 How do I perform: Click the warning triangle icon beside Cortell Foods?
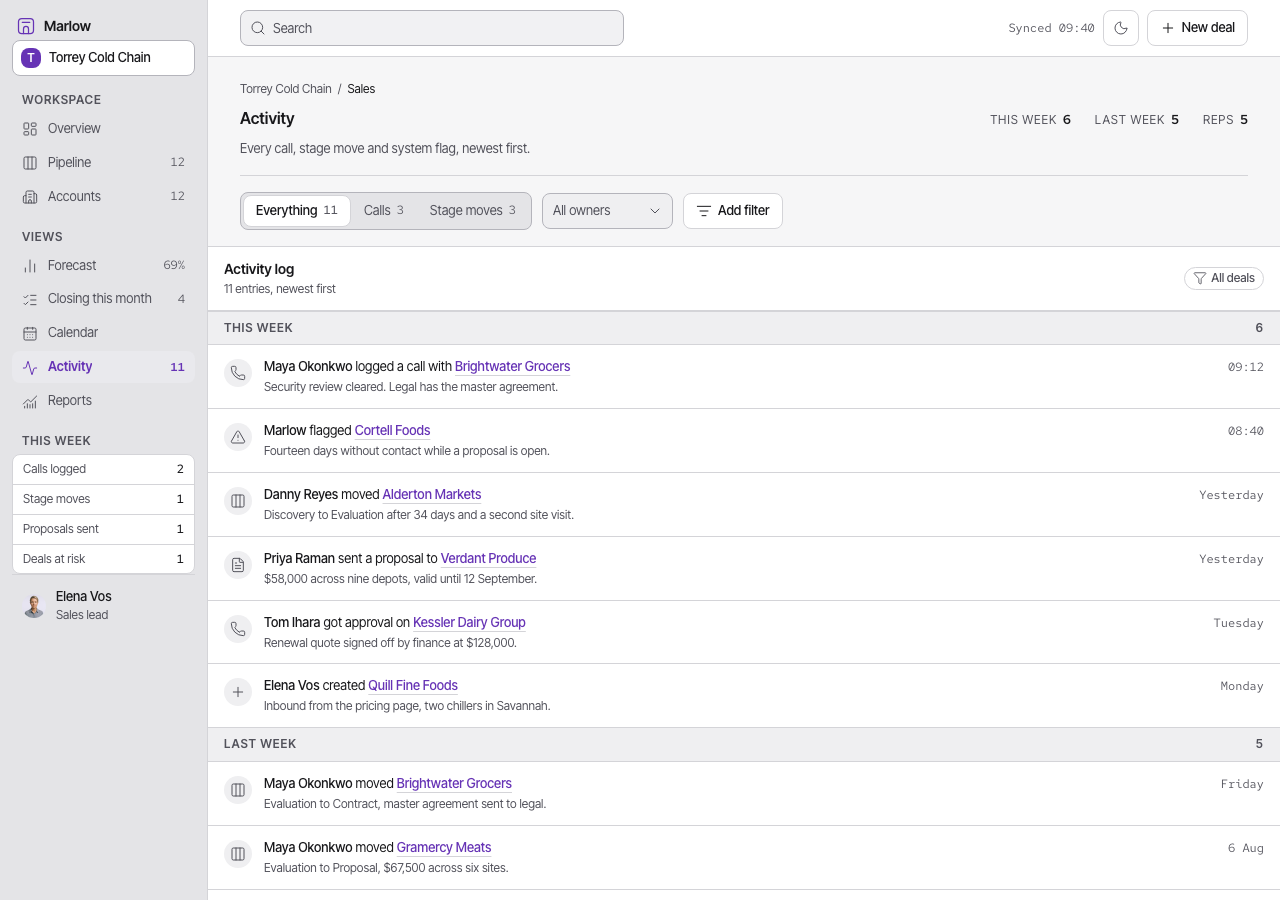click(x=238, y=437)
